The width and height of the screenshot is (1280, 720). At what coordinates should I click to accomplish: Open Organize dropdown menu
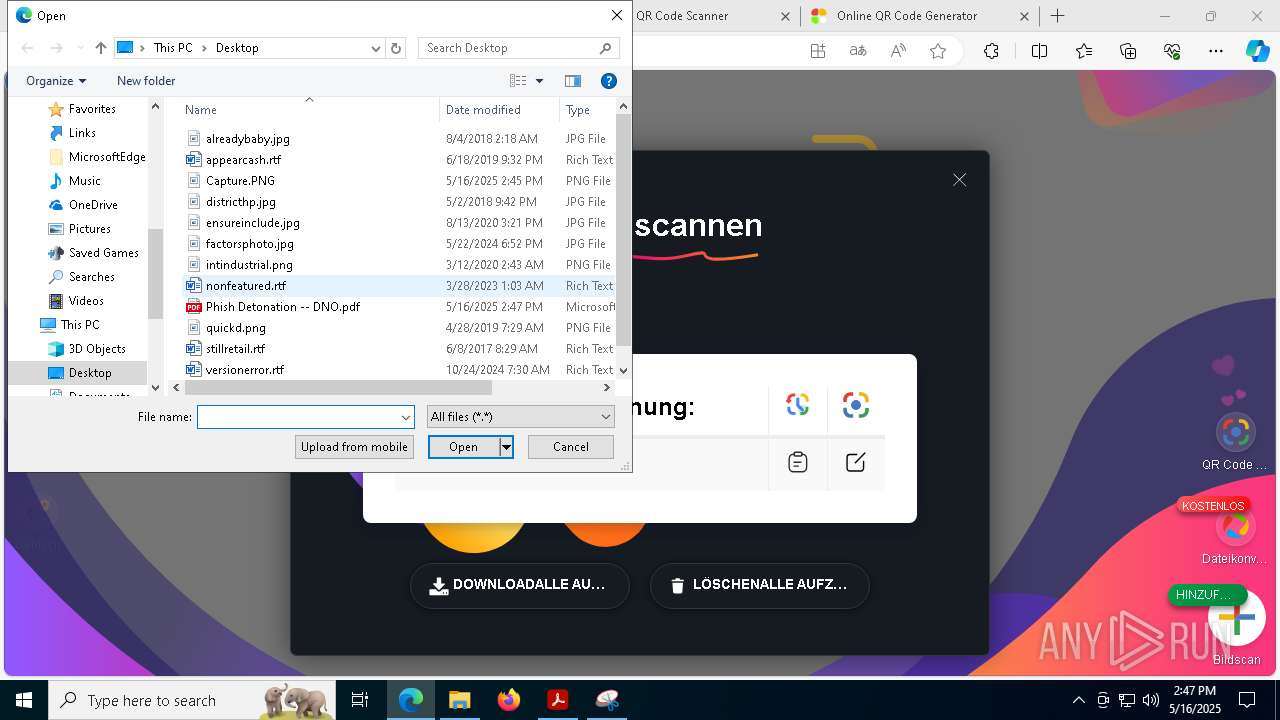pos(56,81)
